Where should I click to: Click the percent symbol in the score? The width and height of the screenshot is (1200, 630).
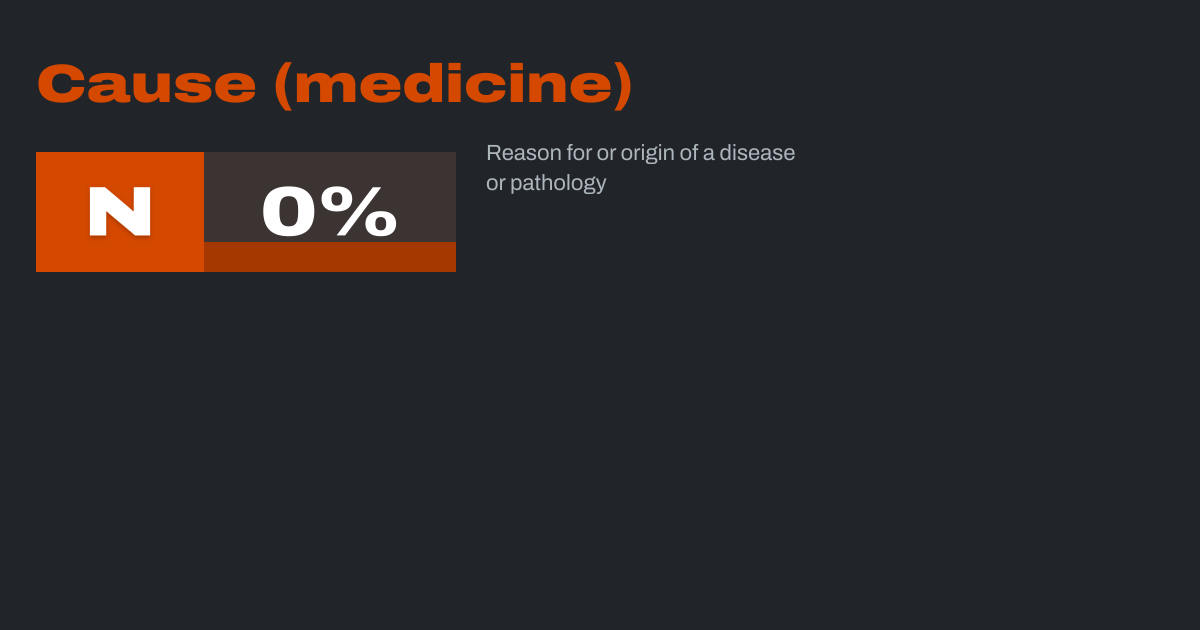[365, 212]
